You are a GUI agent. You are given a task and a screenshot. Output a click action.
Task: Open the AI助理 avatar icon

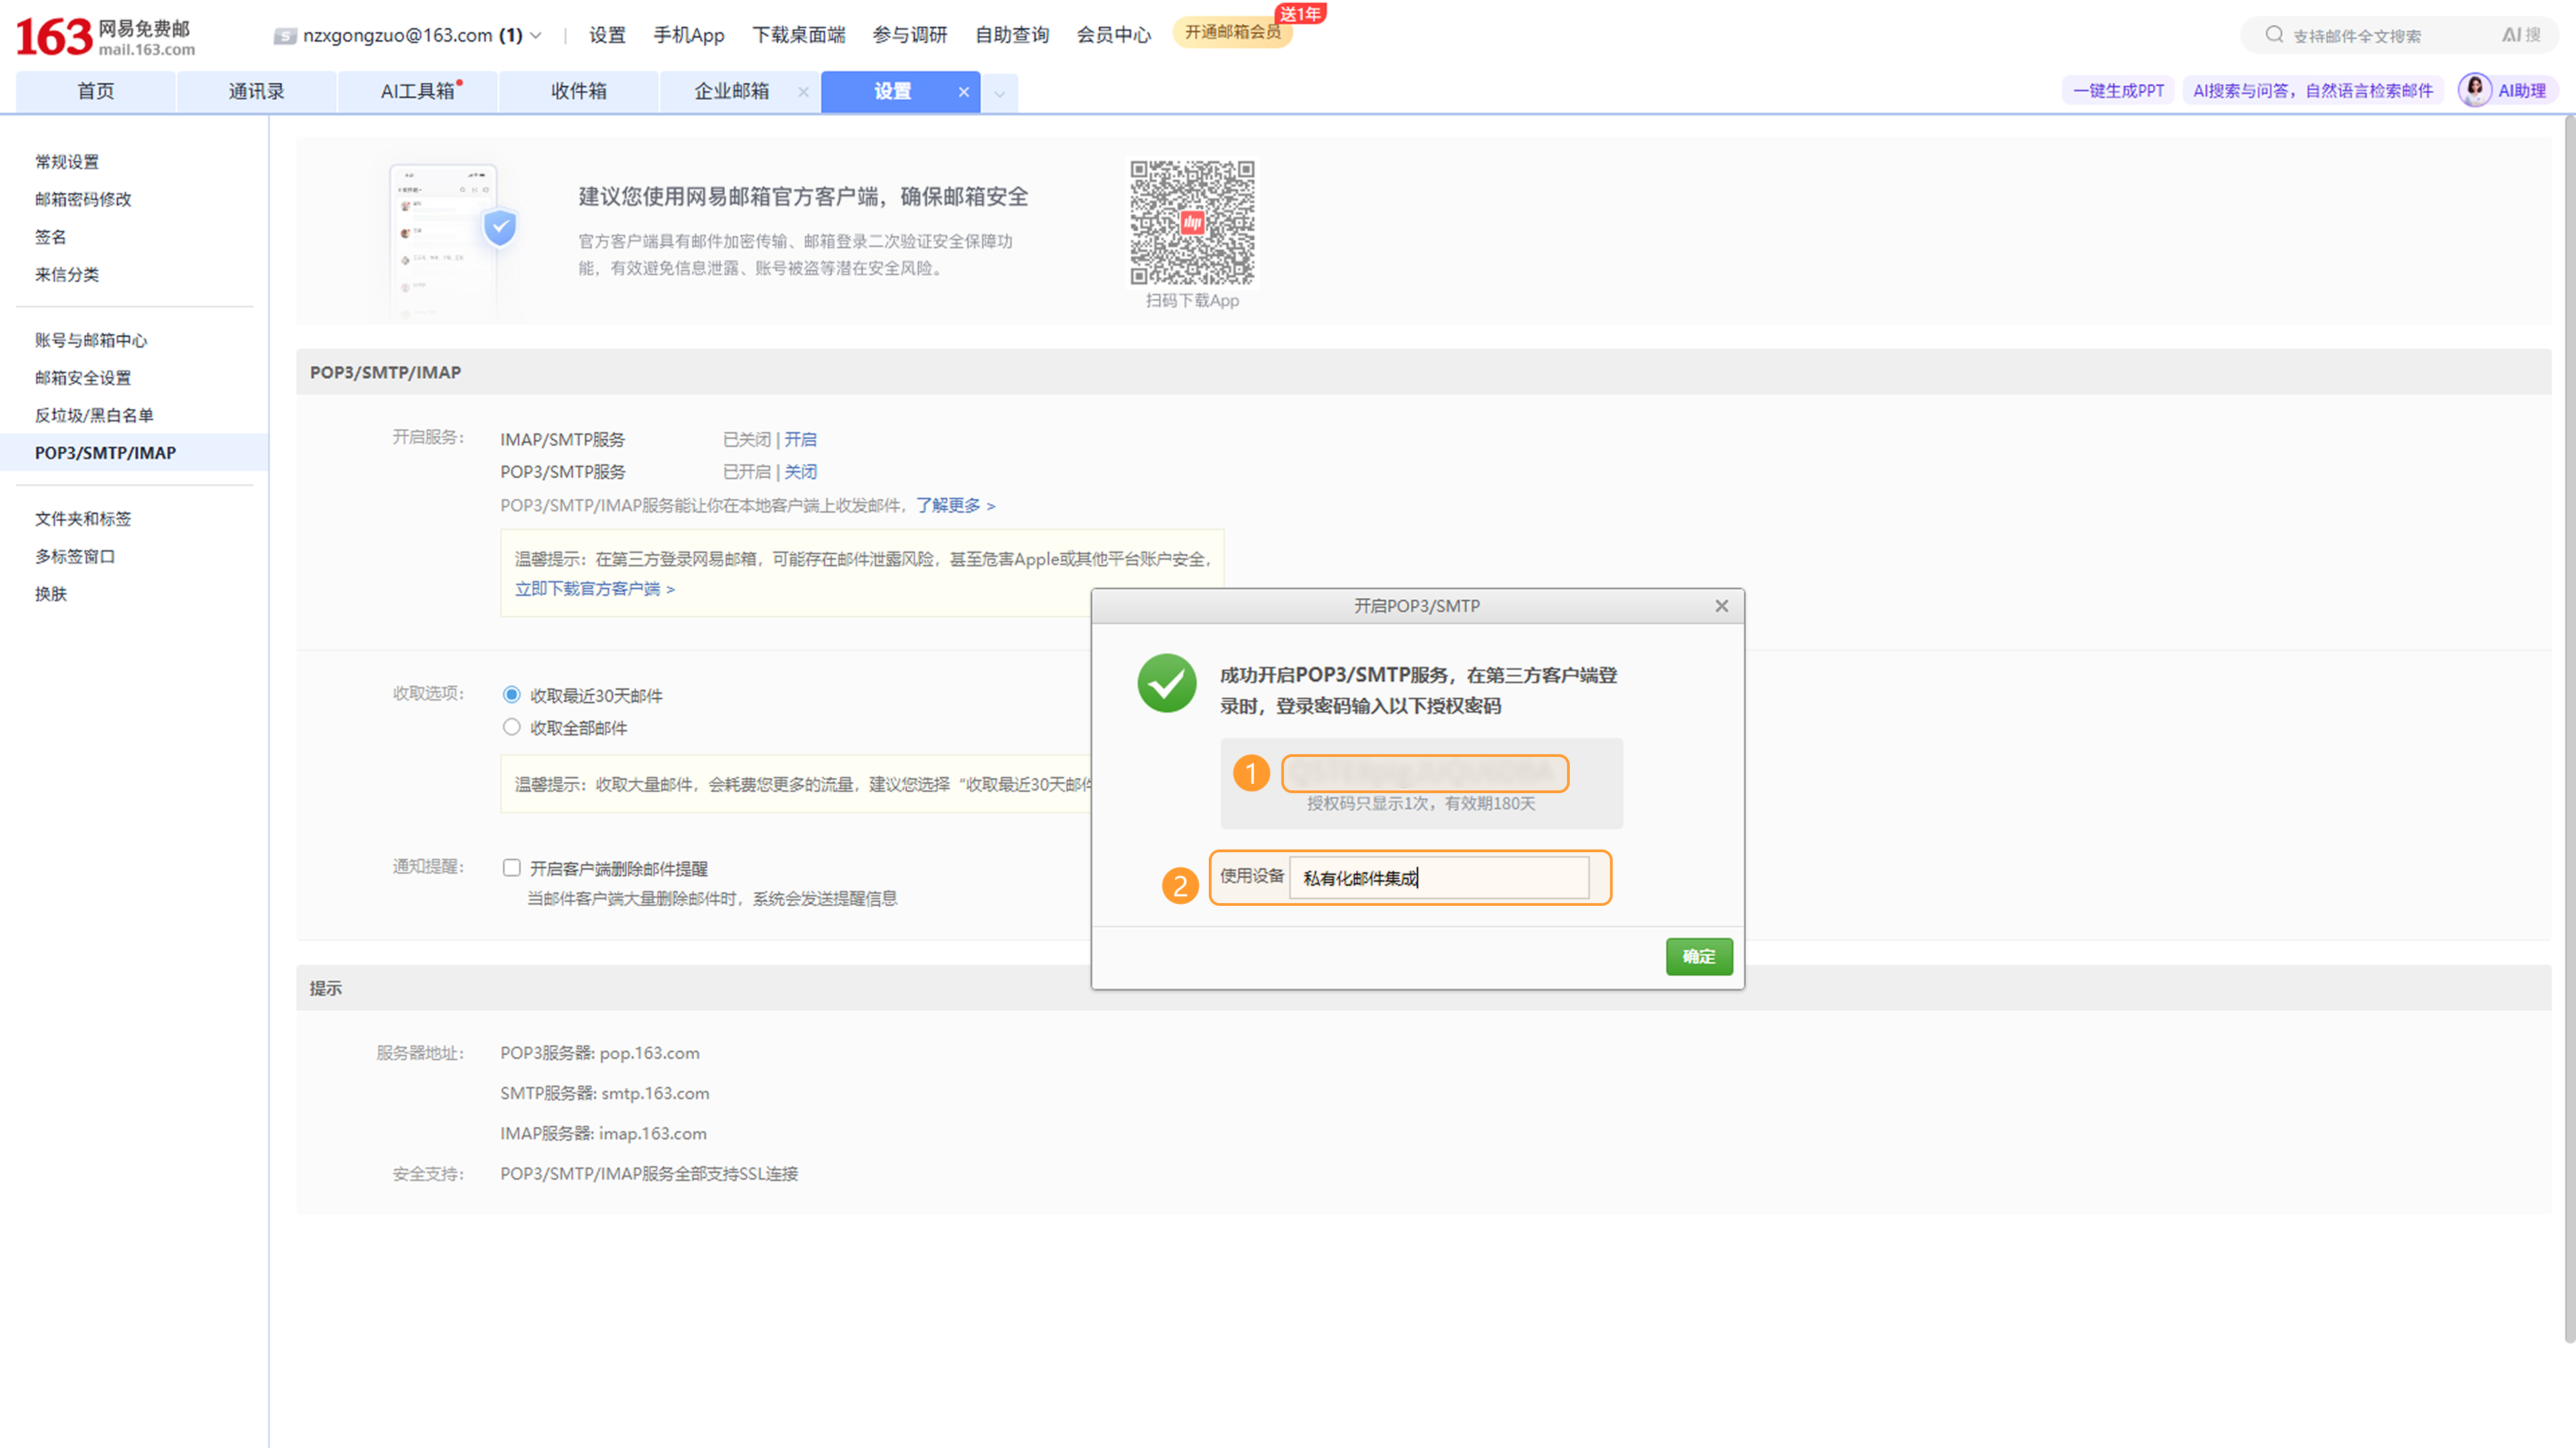pyautogui.click(x=2474, y=90)
